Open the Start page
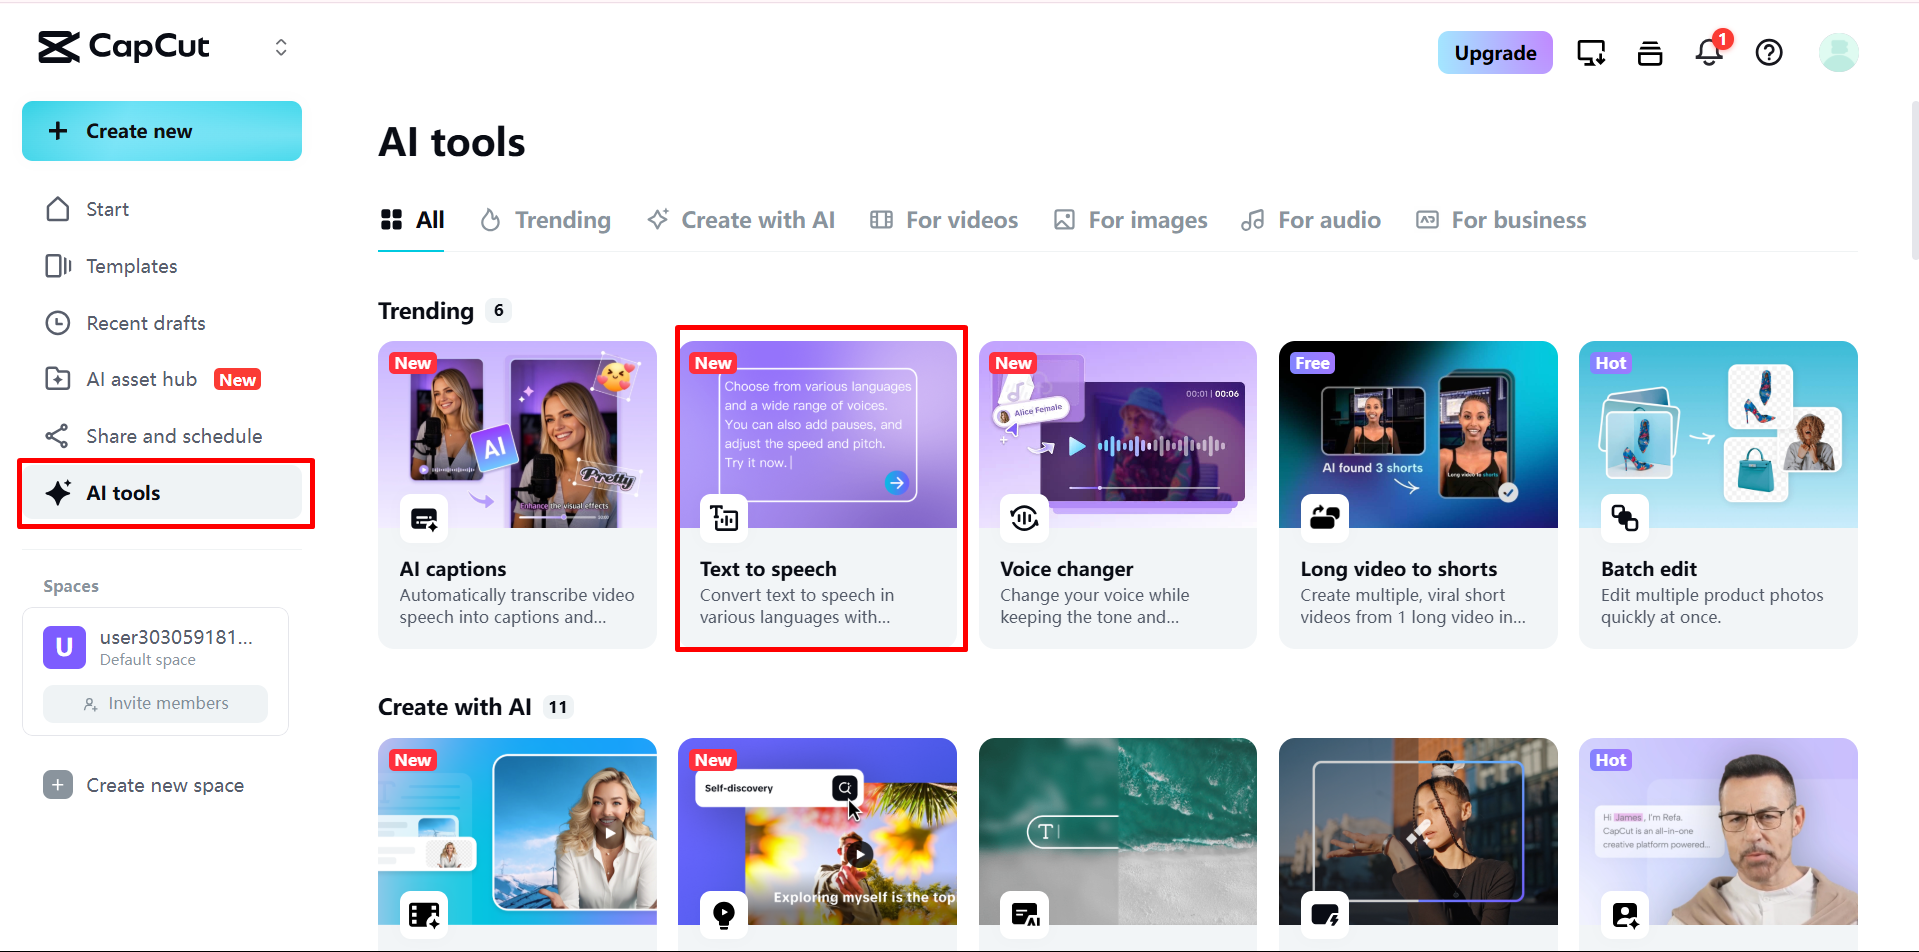Viewport: 1919px width, 952px height. point(162,209)
